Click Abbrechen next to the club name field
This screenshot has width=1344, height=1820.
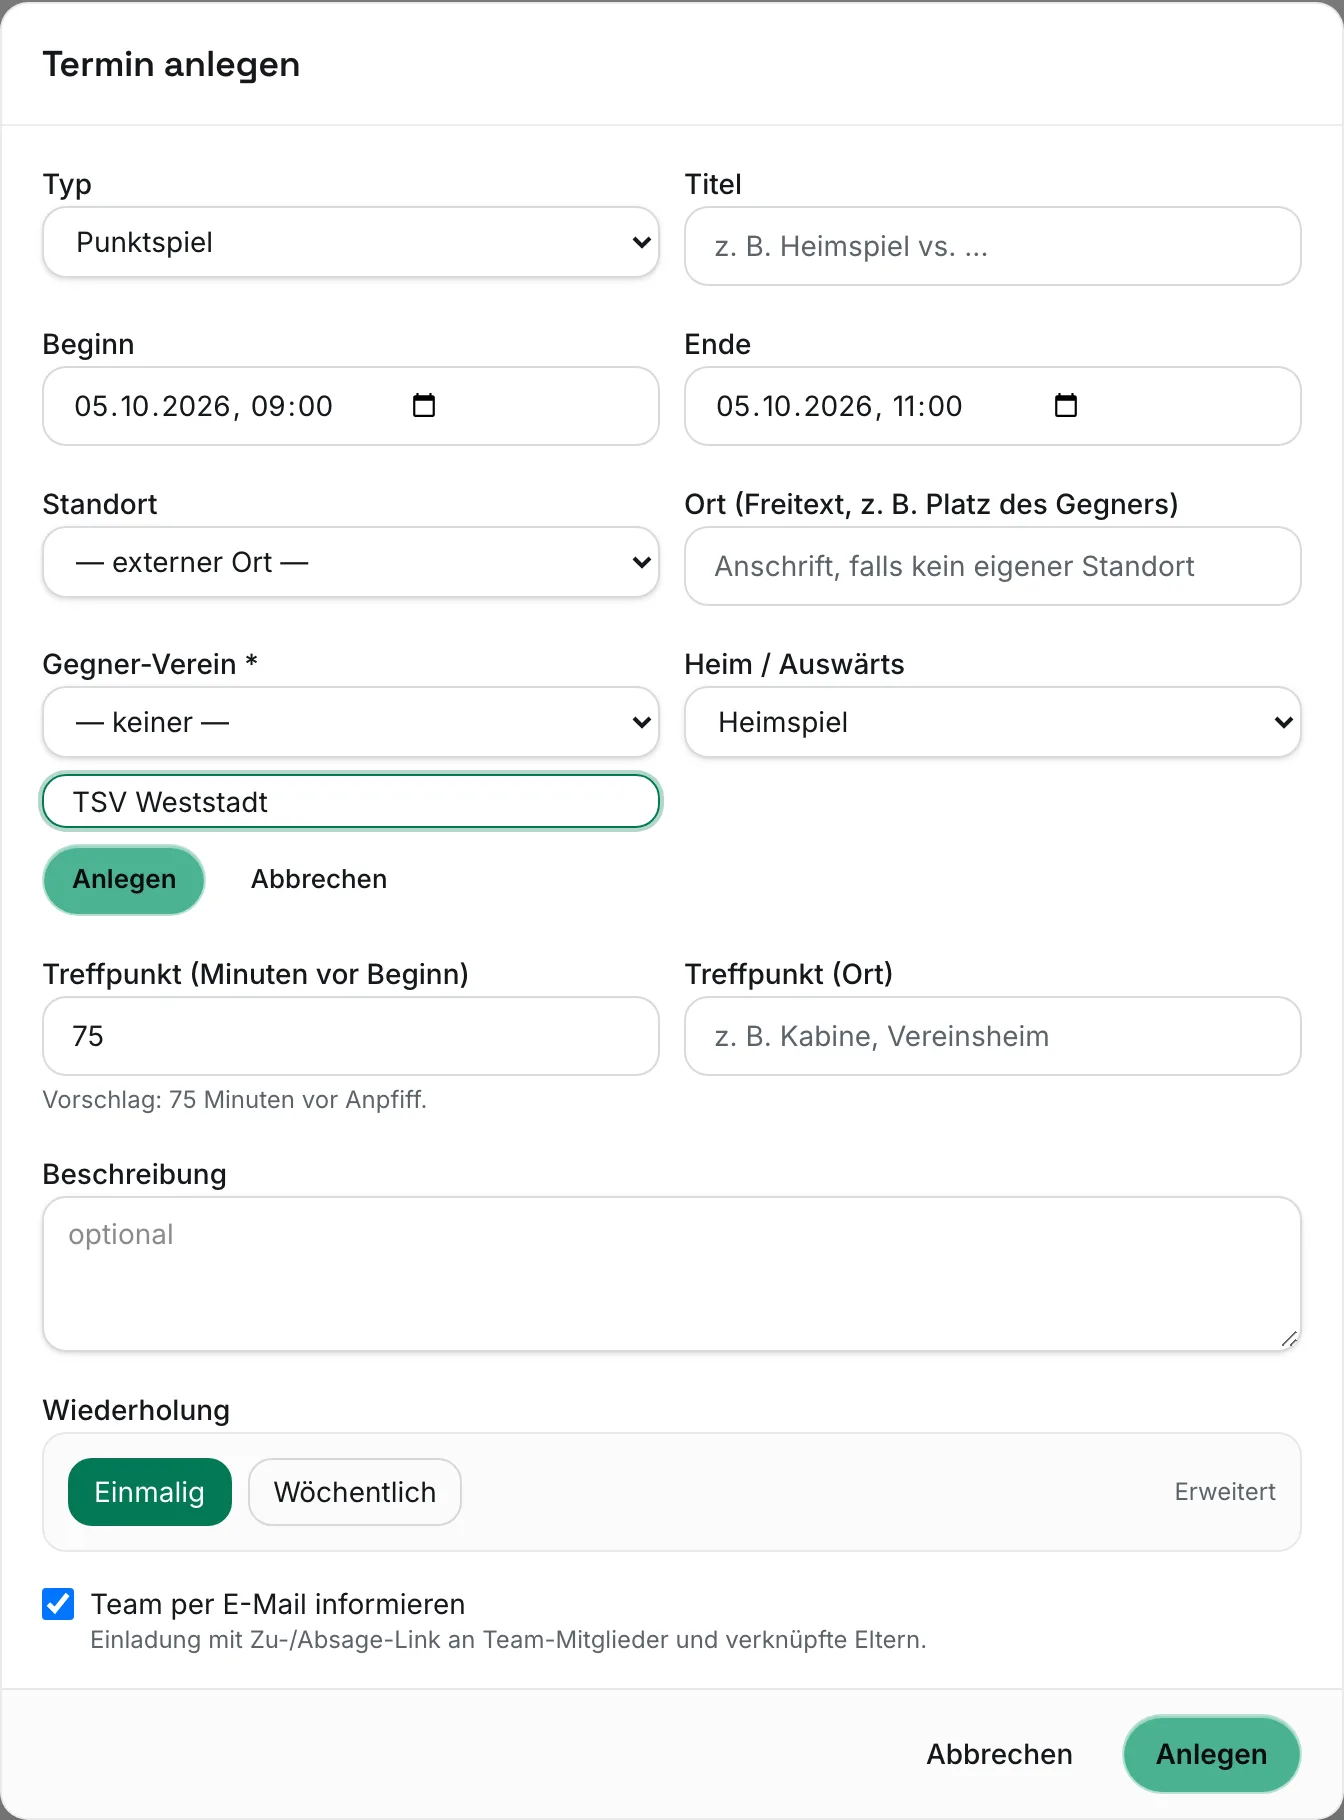coord(319,880)
